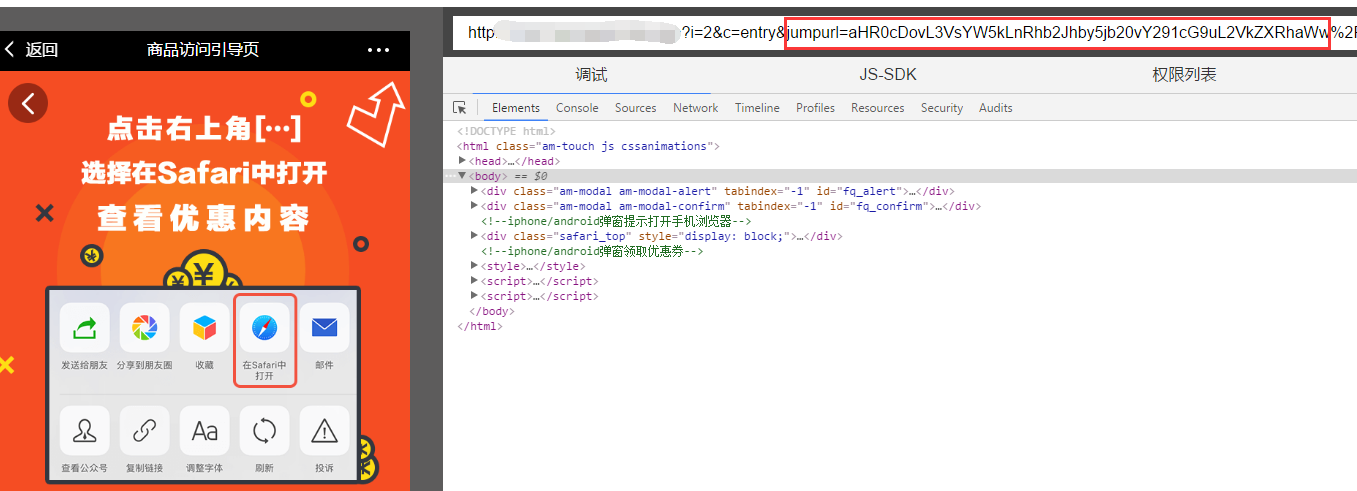Switch to the Elements tab
This screenshot has width=1357, height=491.
(516, 108)
